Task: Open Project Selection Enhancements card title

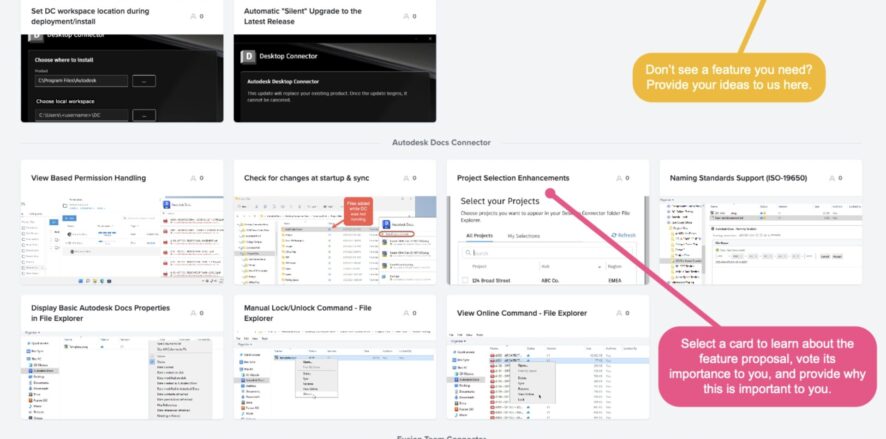Action: pos(513,178)
